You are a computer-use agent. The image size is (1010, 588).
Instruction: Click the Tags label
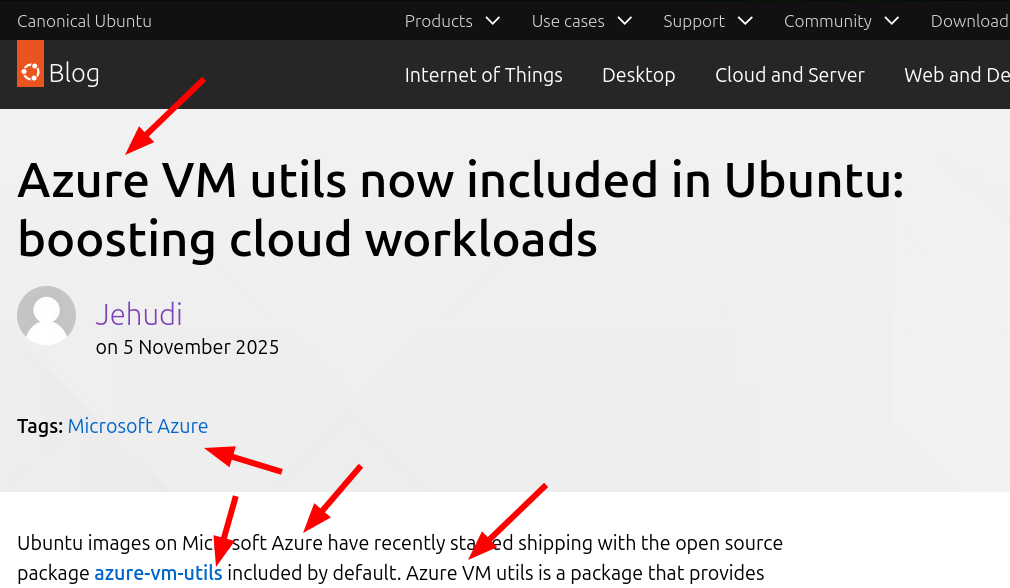[x=40, y=426]
